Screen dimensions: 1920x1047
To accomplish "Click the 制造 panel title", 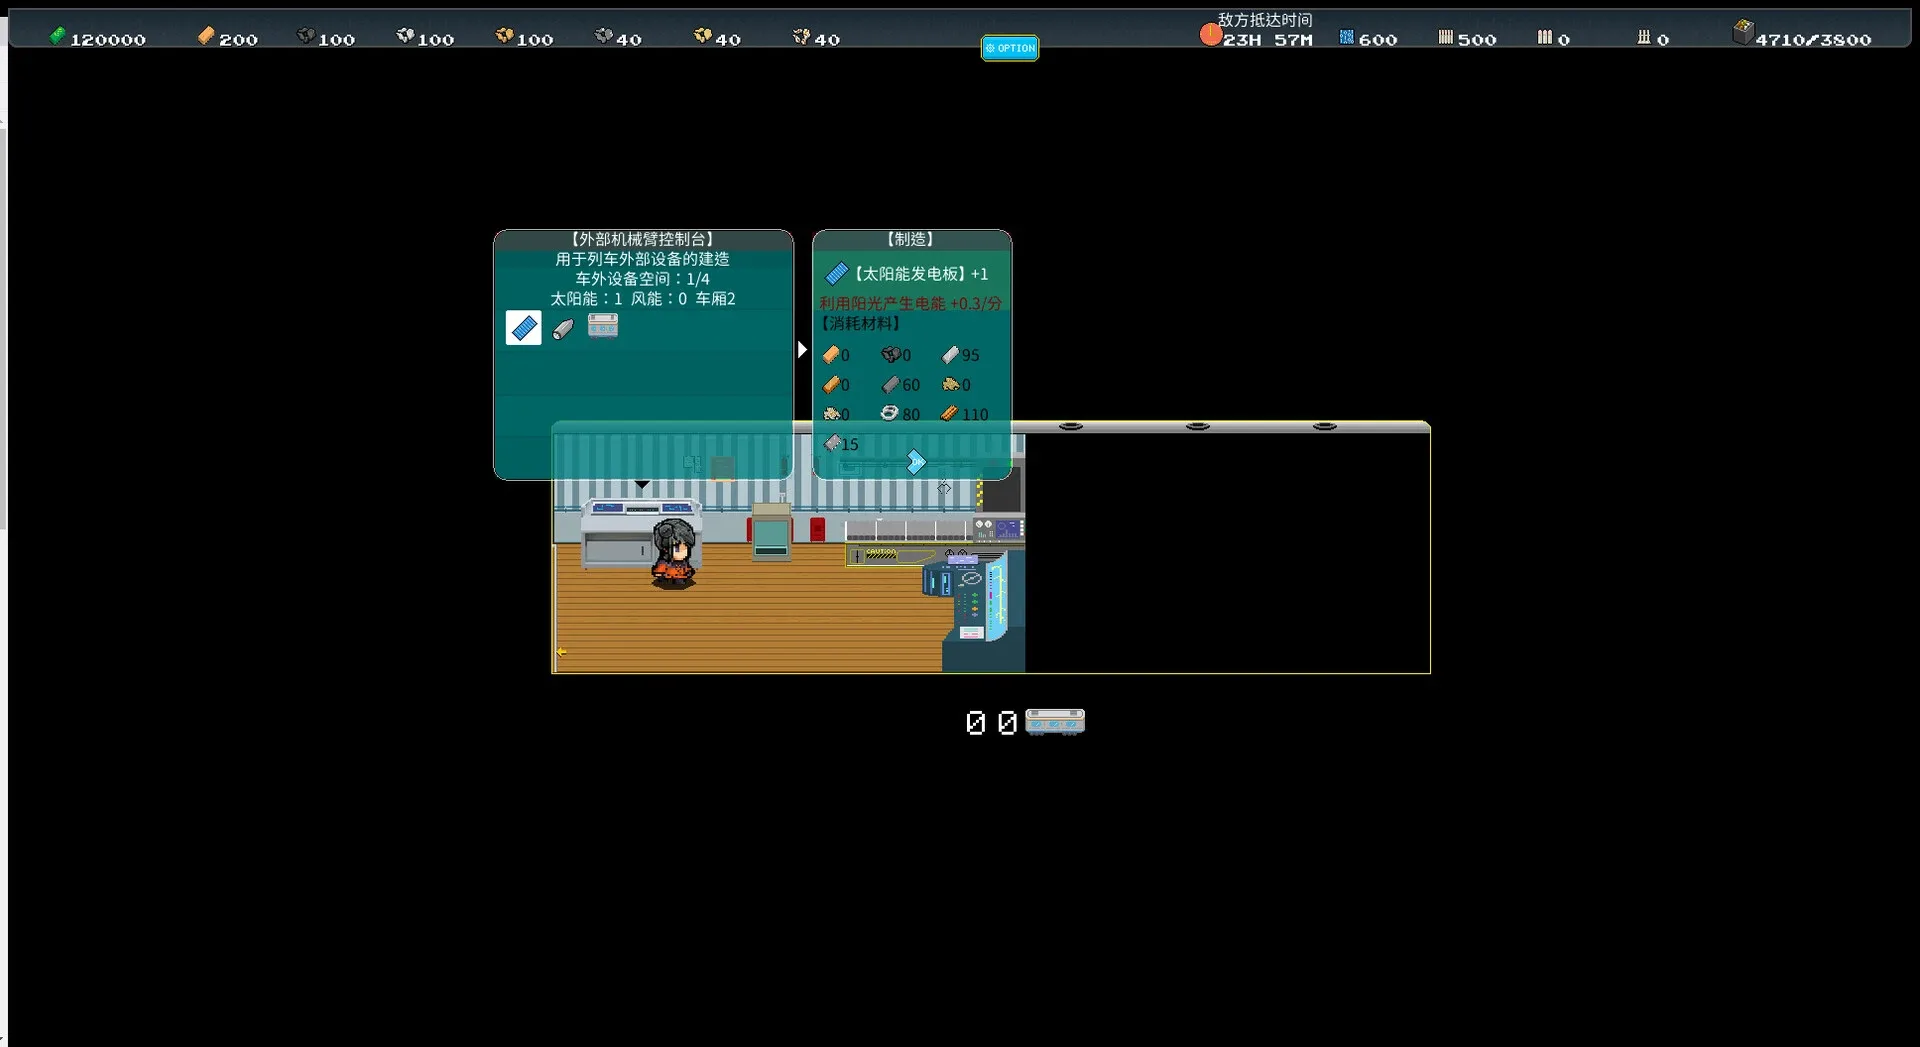I will click(910, 239).
